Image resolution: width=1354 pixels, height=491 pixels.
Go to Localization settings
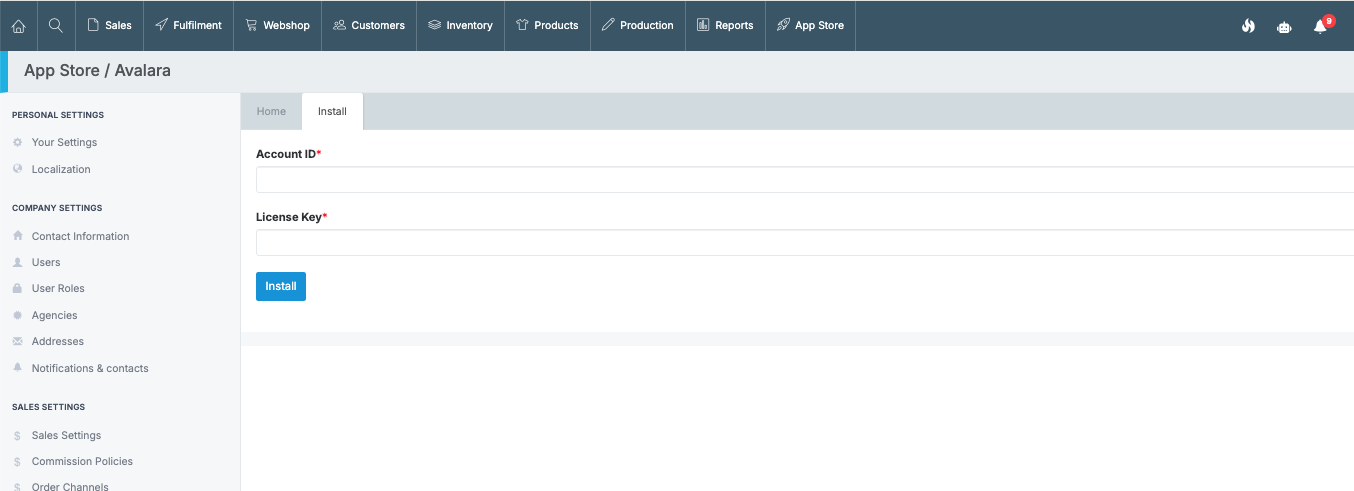[61, 169]
